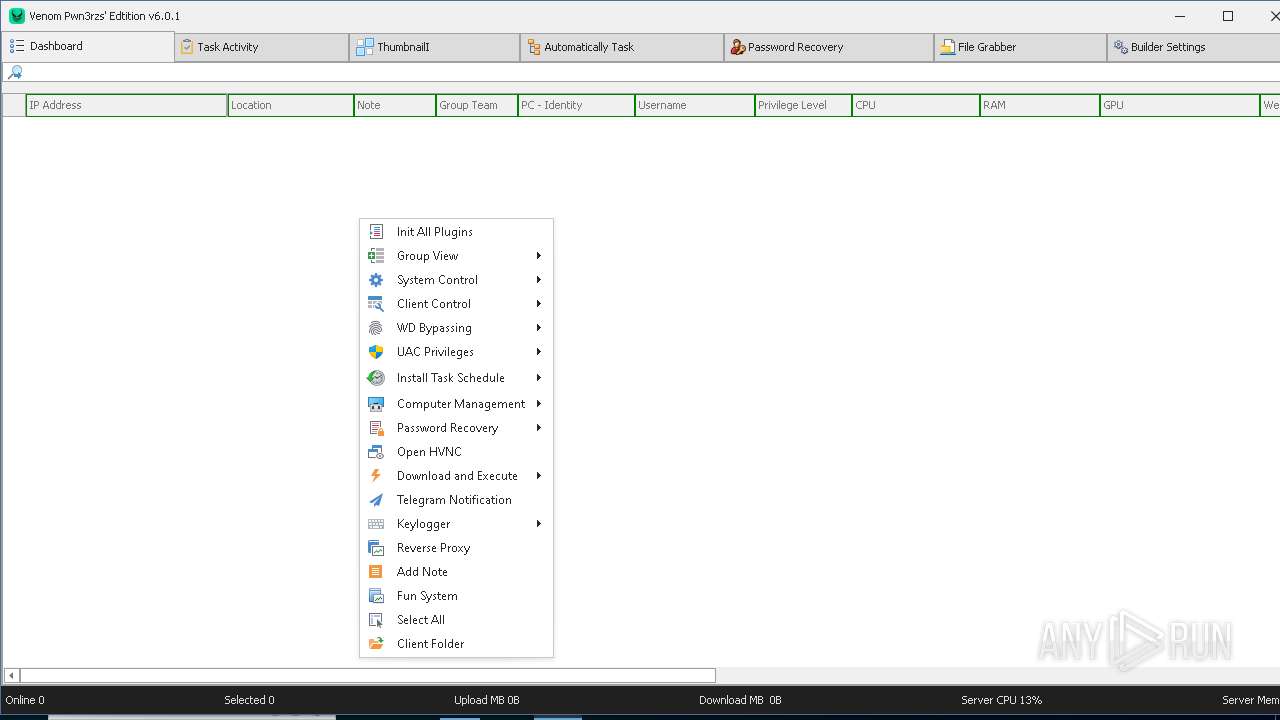Expand the Install Task Schedule submenu arrow
This screenshot has width=1280, height=720.
coord(538,378)
